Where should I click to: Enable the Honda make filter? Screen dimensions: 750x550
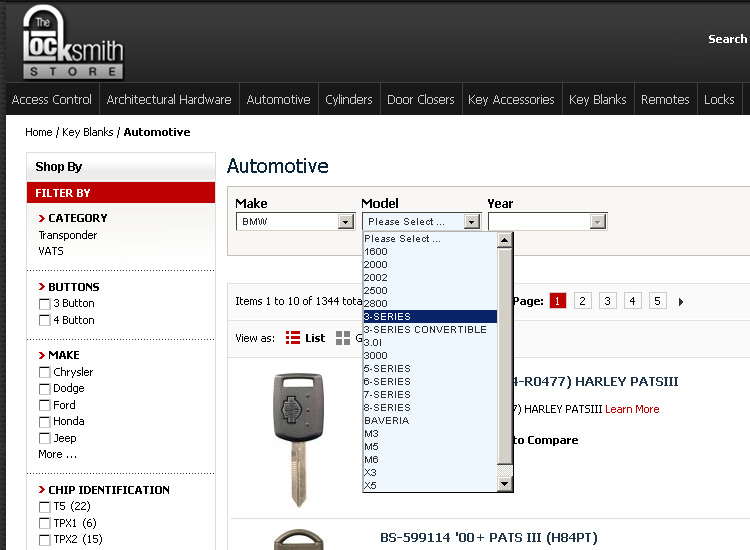click(x=44, y=422)
